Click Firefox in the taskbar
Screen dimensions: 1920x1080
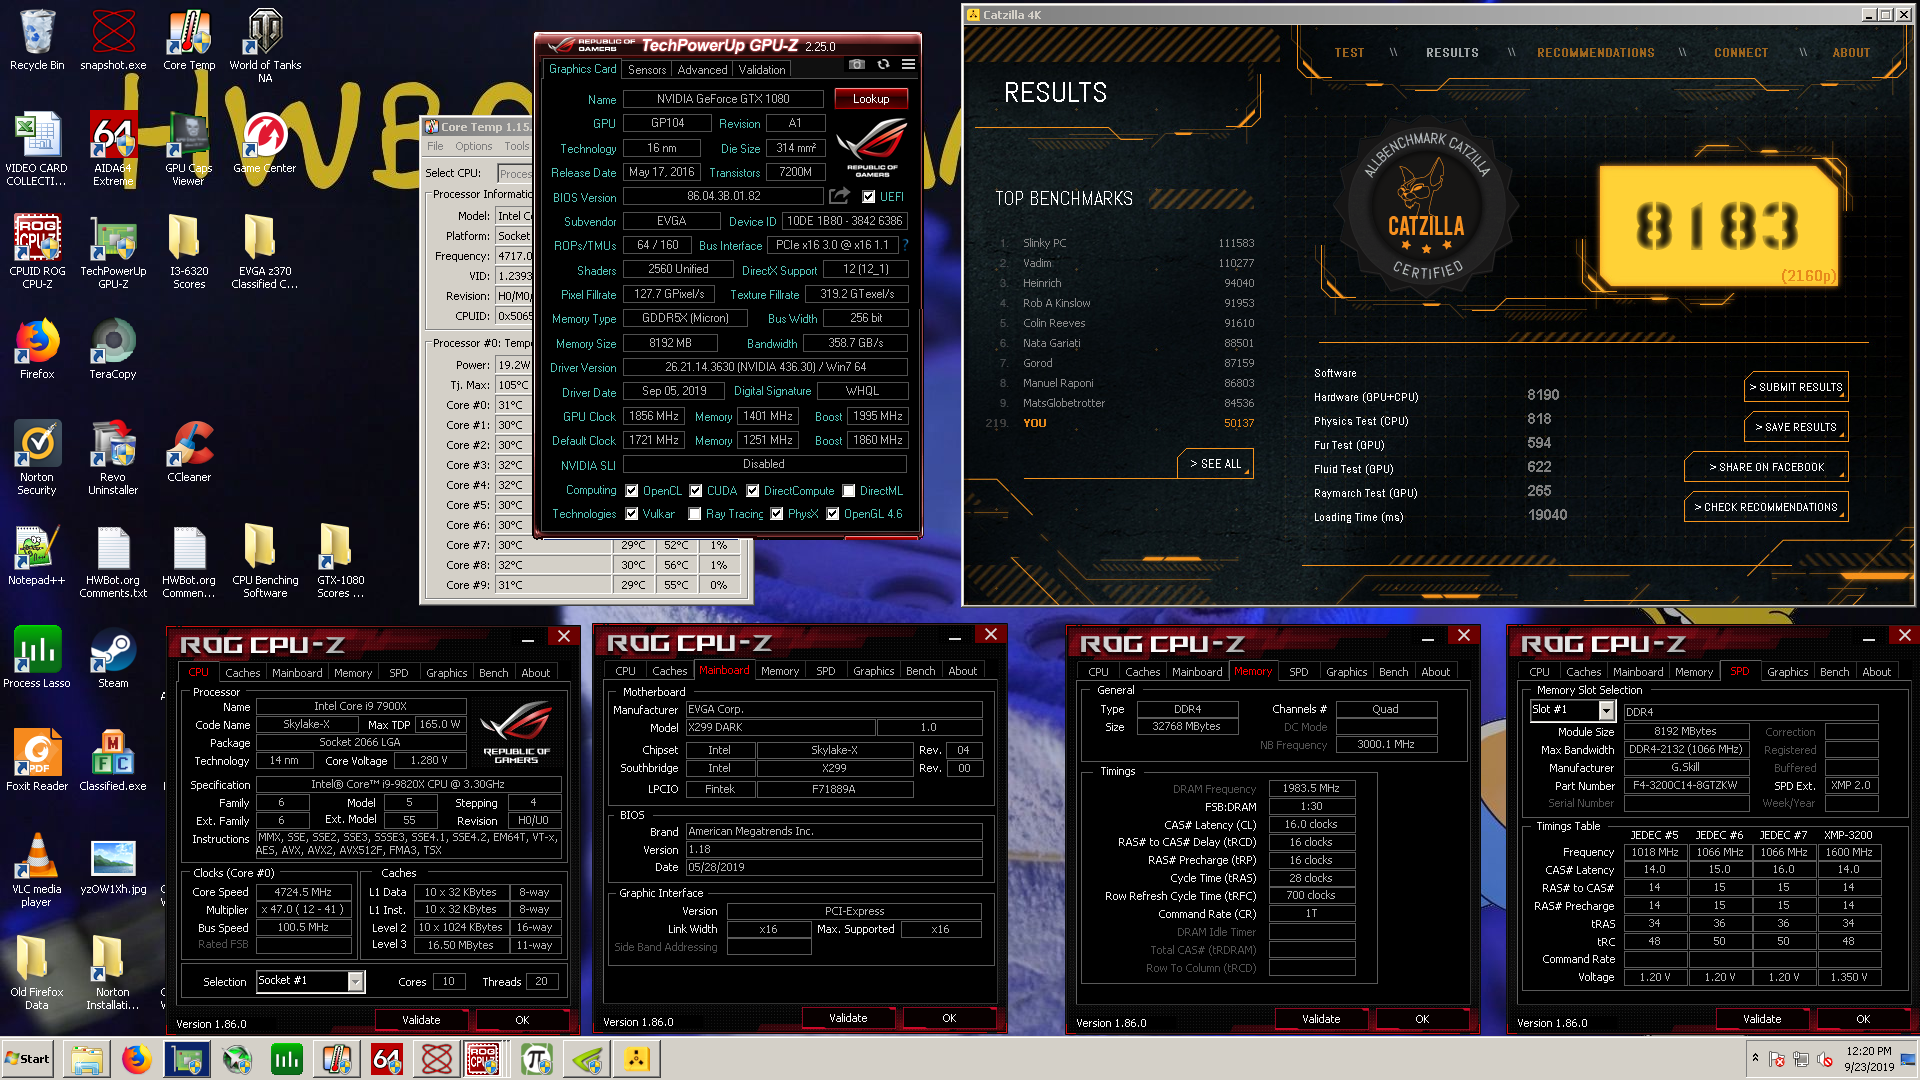(x=137, y=1059)
